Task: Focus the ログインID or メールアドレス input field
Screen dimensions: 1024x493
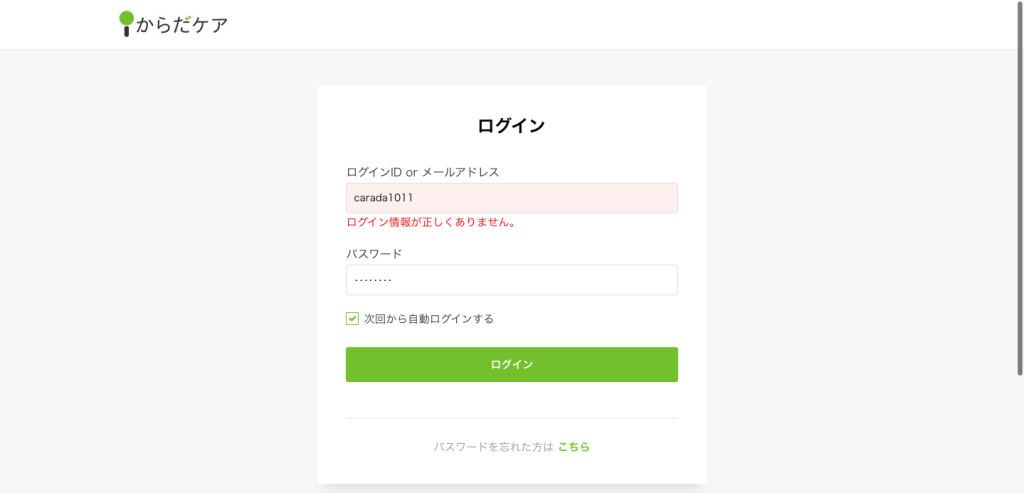Action: click(511, 198)
